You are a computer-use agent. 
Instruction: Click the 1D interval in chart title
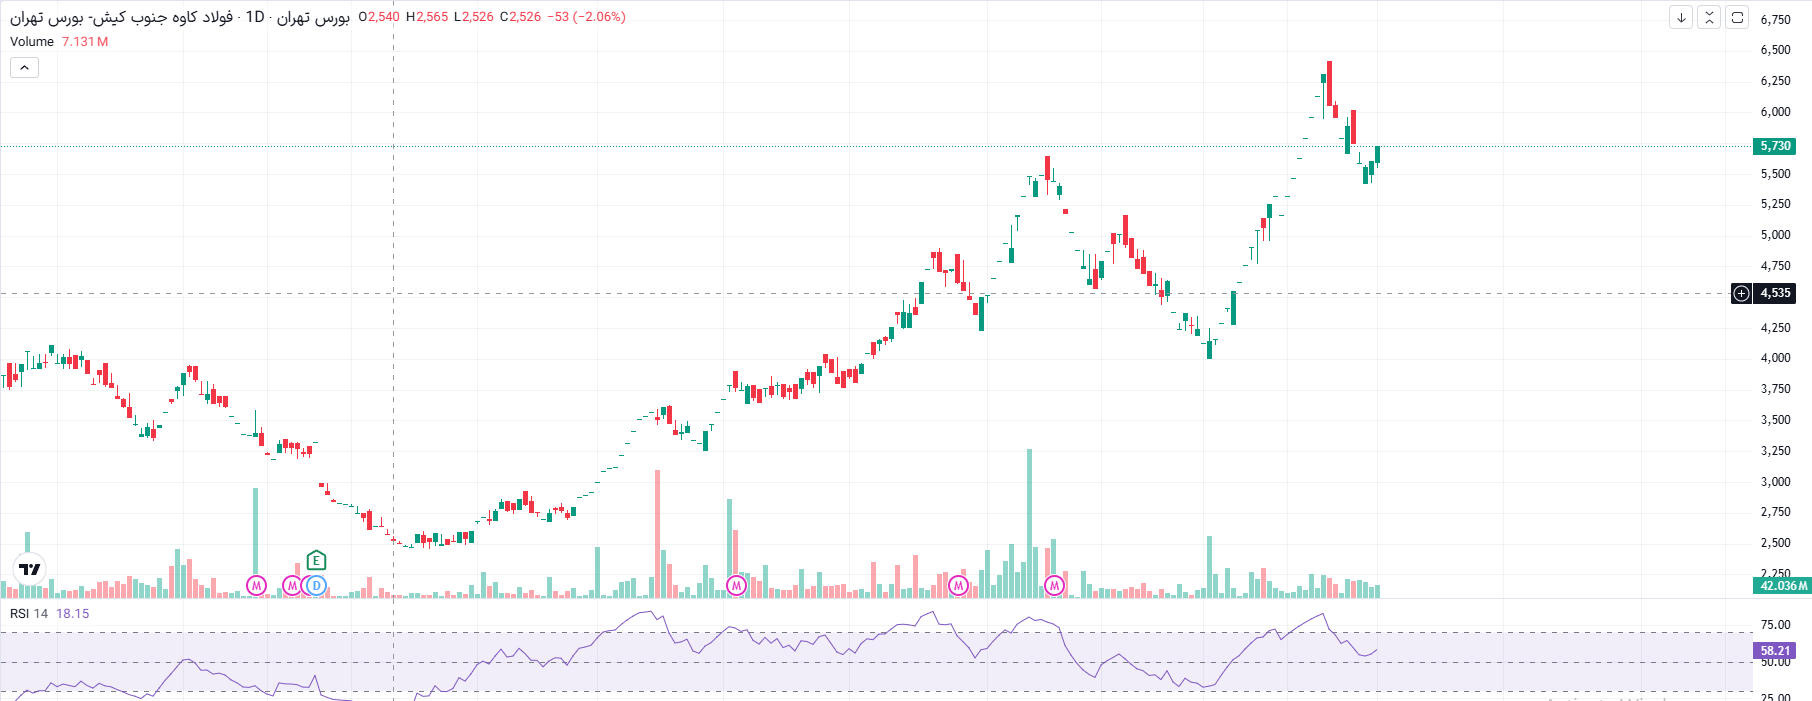coord(255,17)
